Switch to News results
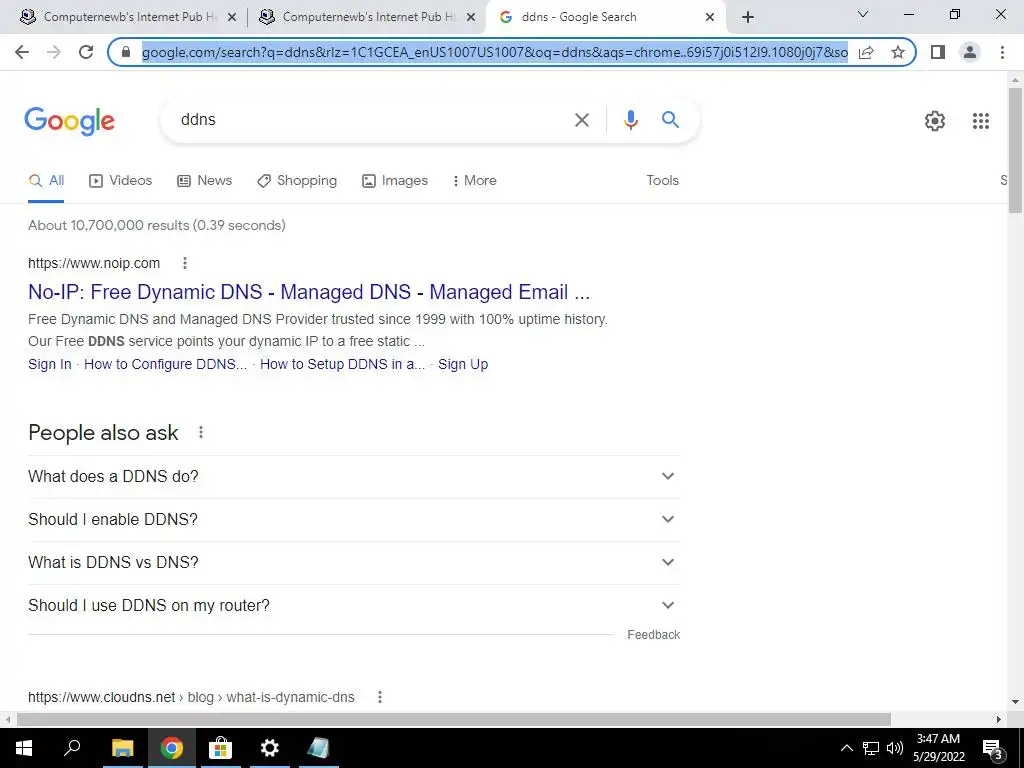The width and height of the screenshot is (1024, 768). tap(205, 181)
